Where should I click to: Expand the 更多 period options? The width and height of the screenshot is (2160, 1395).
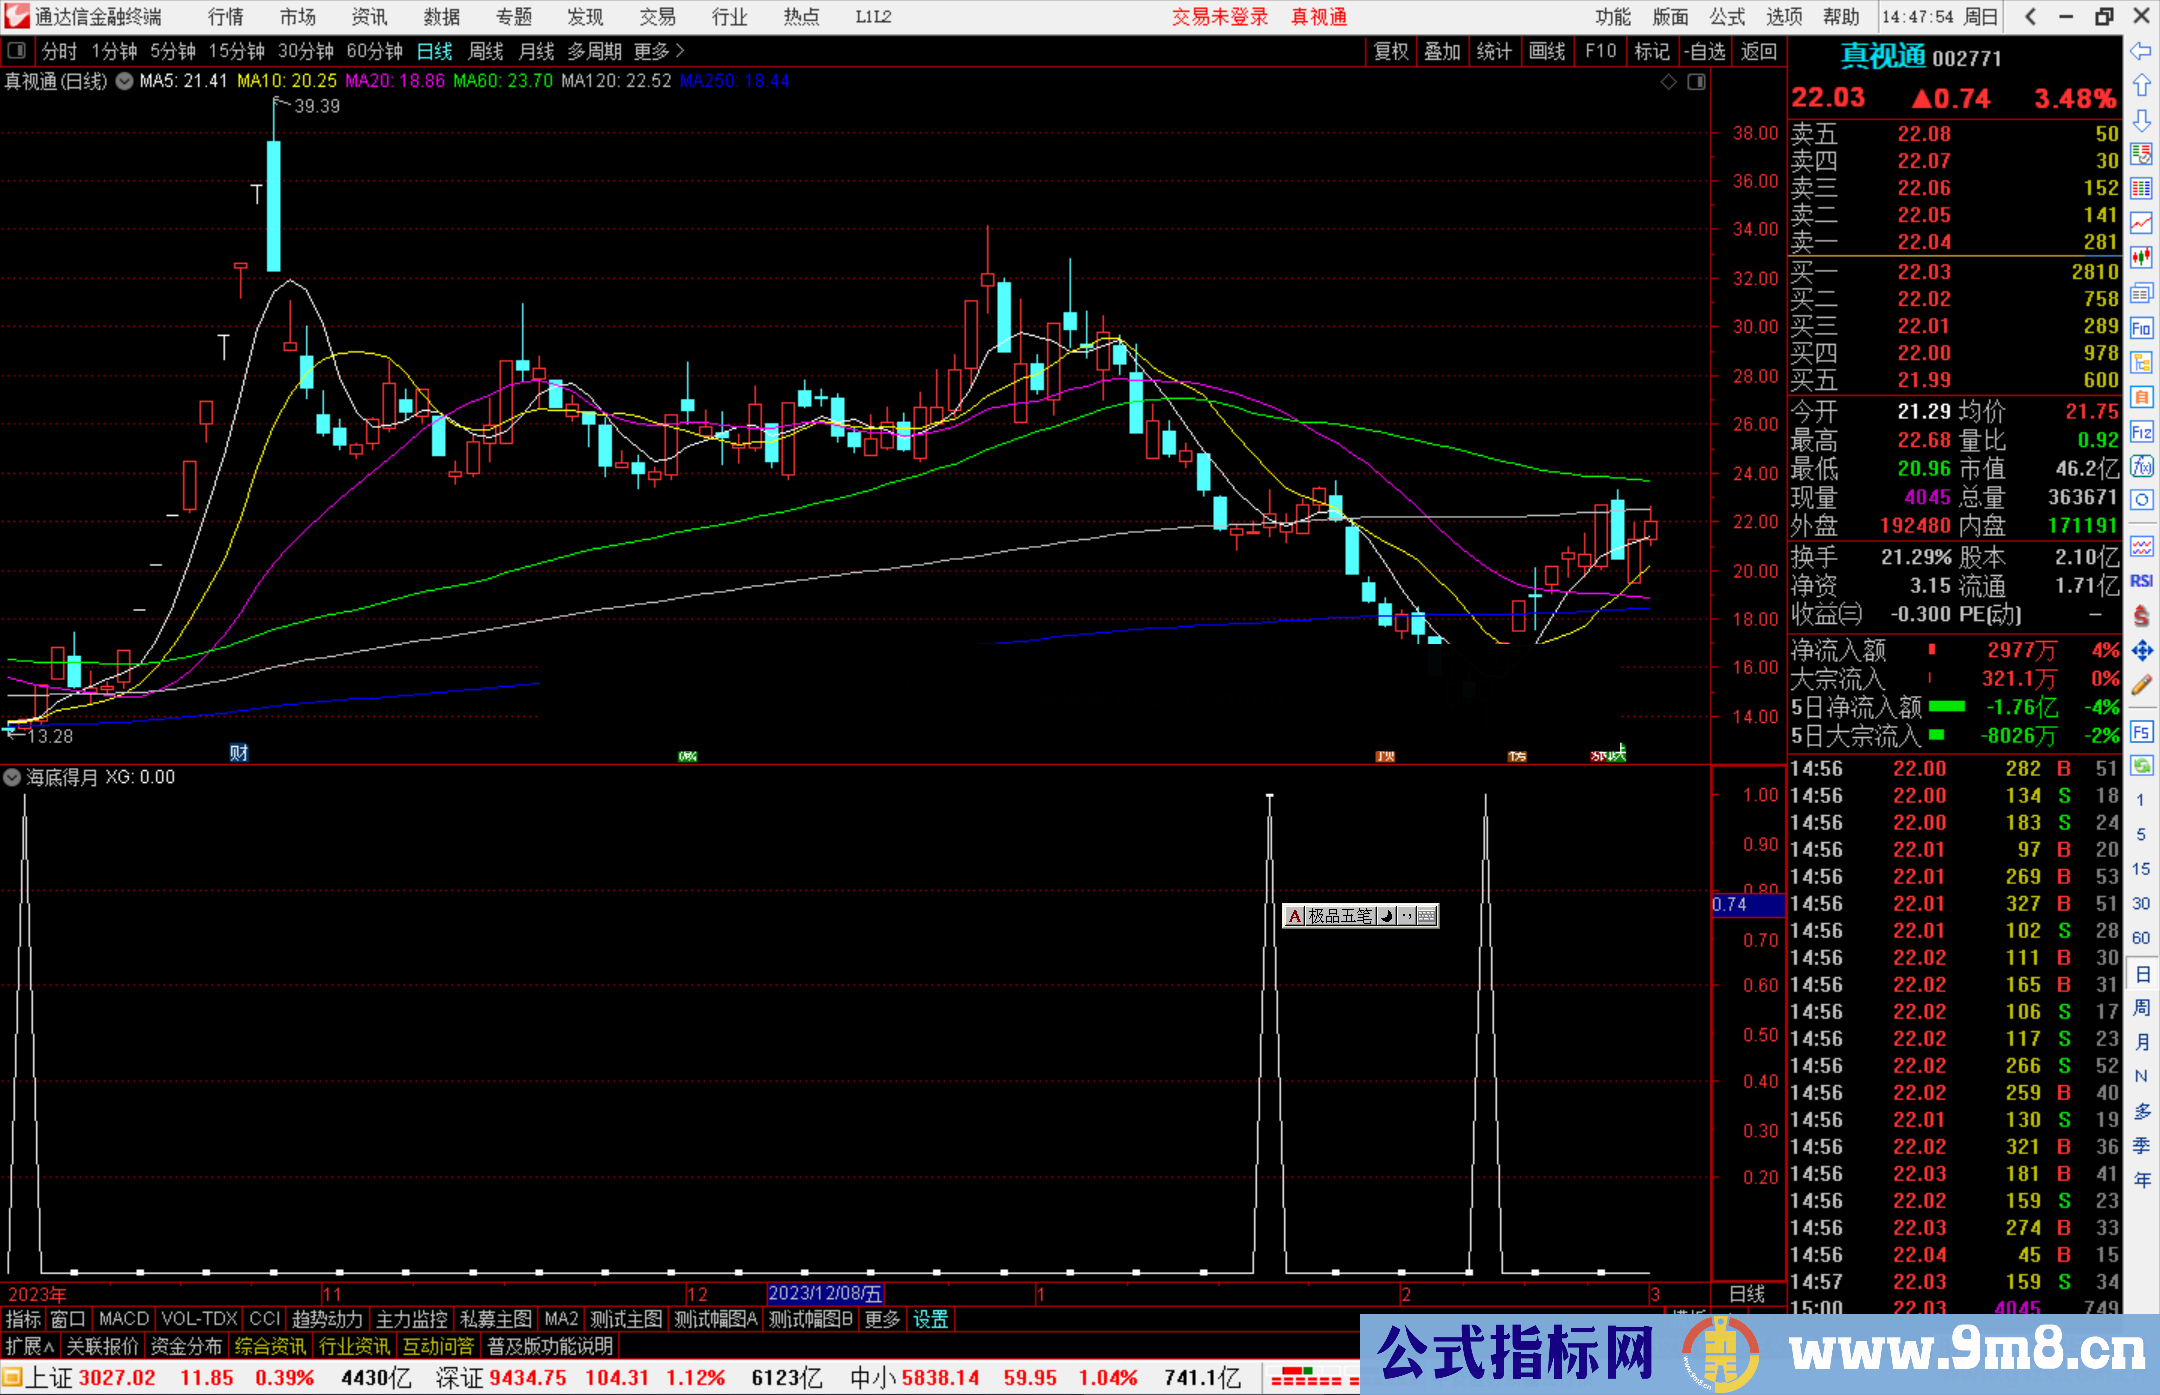coord(658,51)
